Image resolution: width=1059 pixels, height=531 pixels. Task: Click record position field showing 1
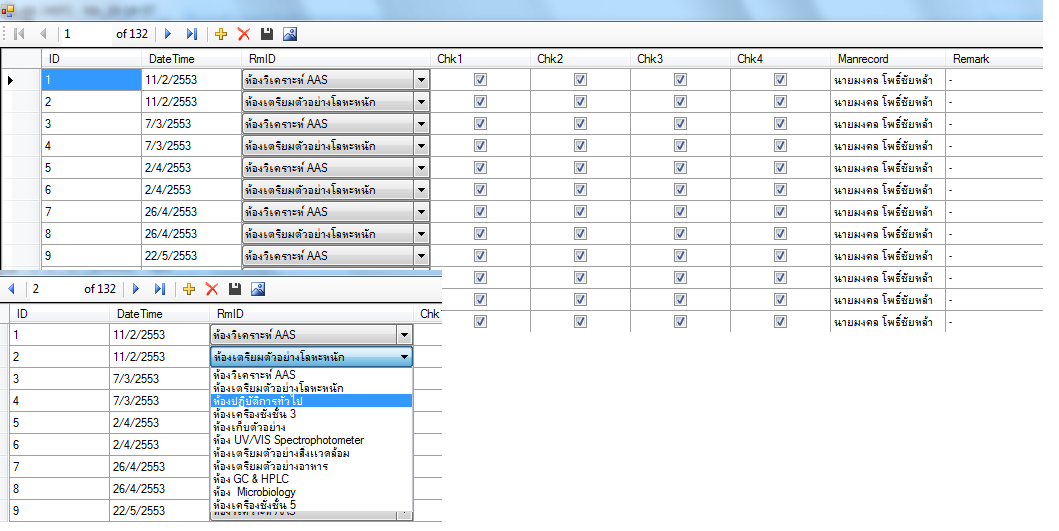coord(86,34)
